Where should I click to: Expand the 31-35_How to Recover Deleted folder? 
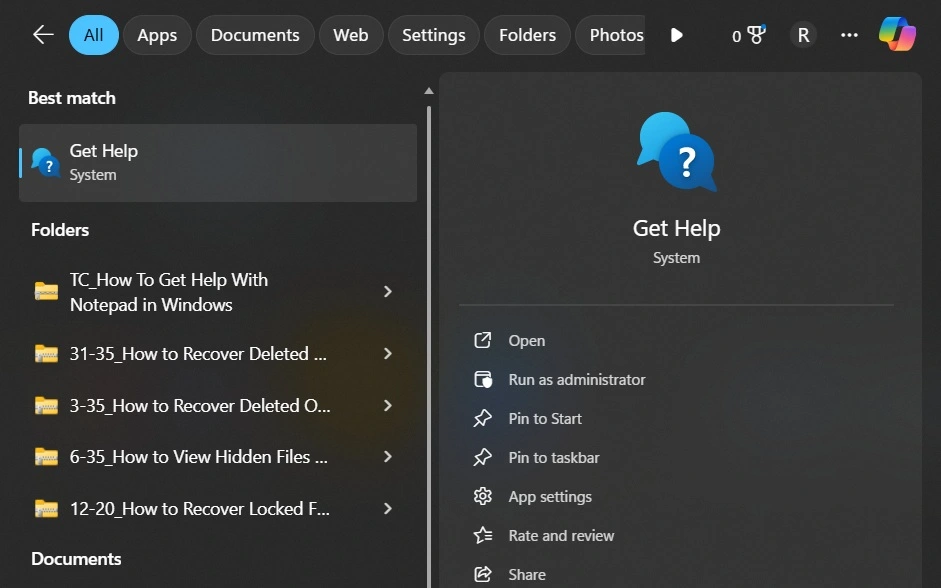[x=388, y=353]
